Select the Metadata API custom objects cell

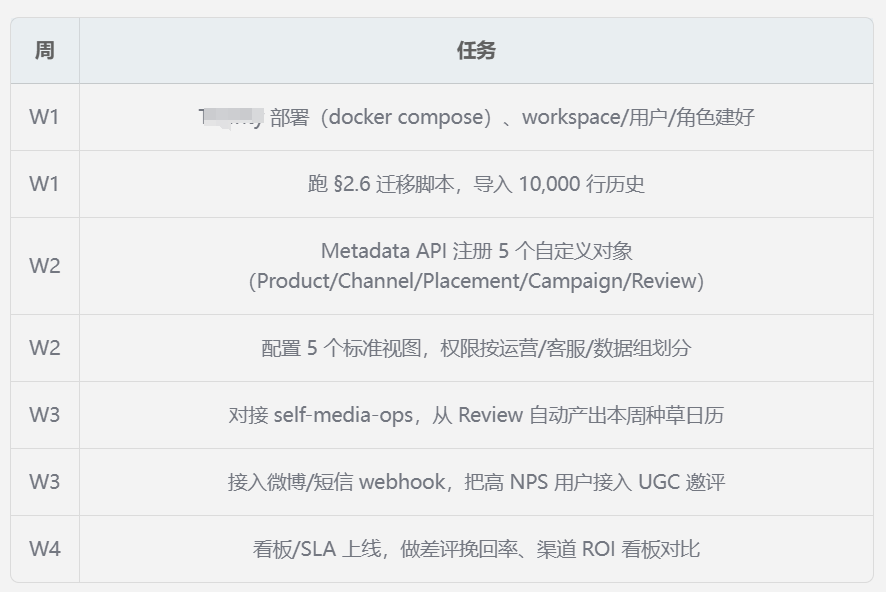(x=476, y=266)
